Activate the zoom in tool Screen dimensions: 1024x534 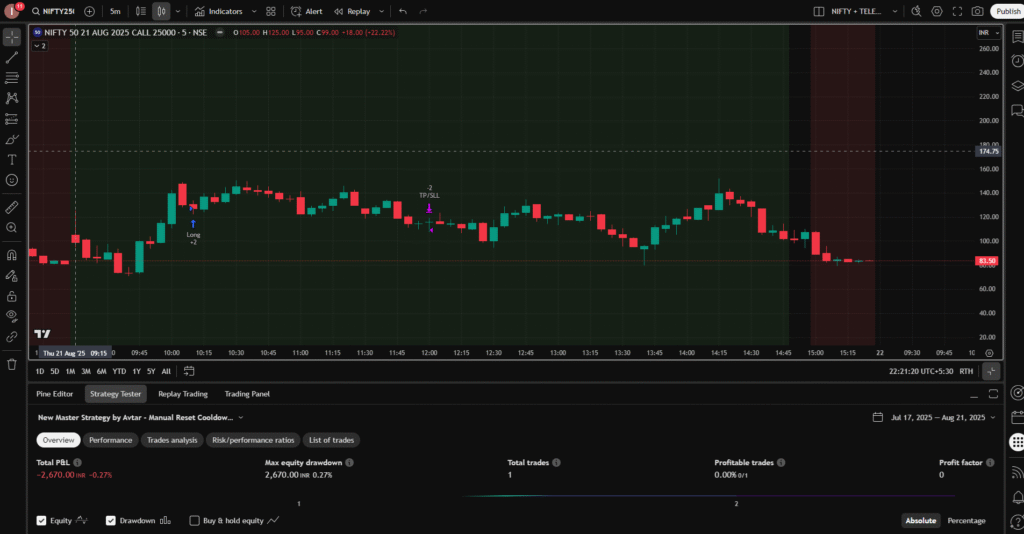[12, 228]
